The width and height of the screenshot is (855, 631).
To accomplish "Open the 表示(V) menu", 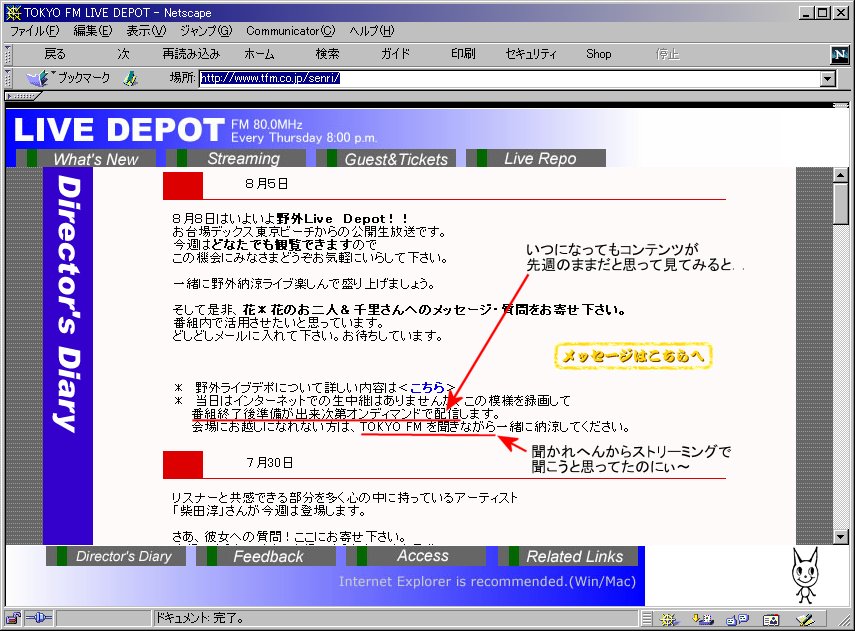I will coord(146,31).
